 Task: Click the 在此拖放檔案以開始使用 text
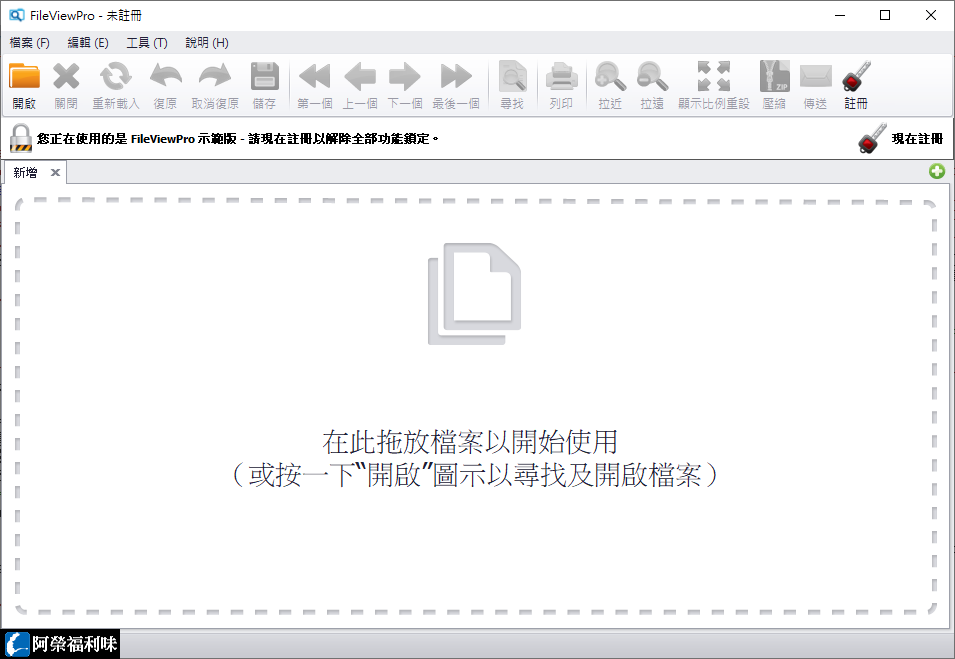pos(470,442)
